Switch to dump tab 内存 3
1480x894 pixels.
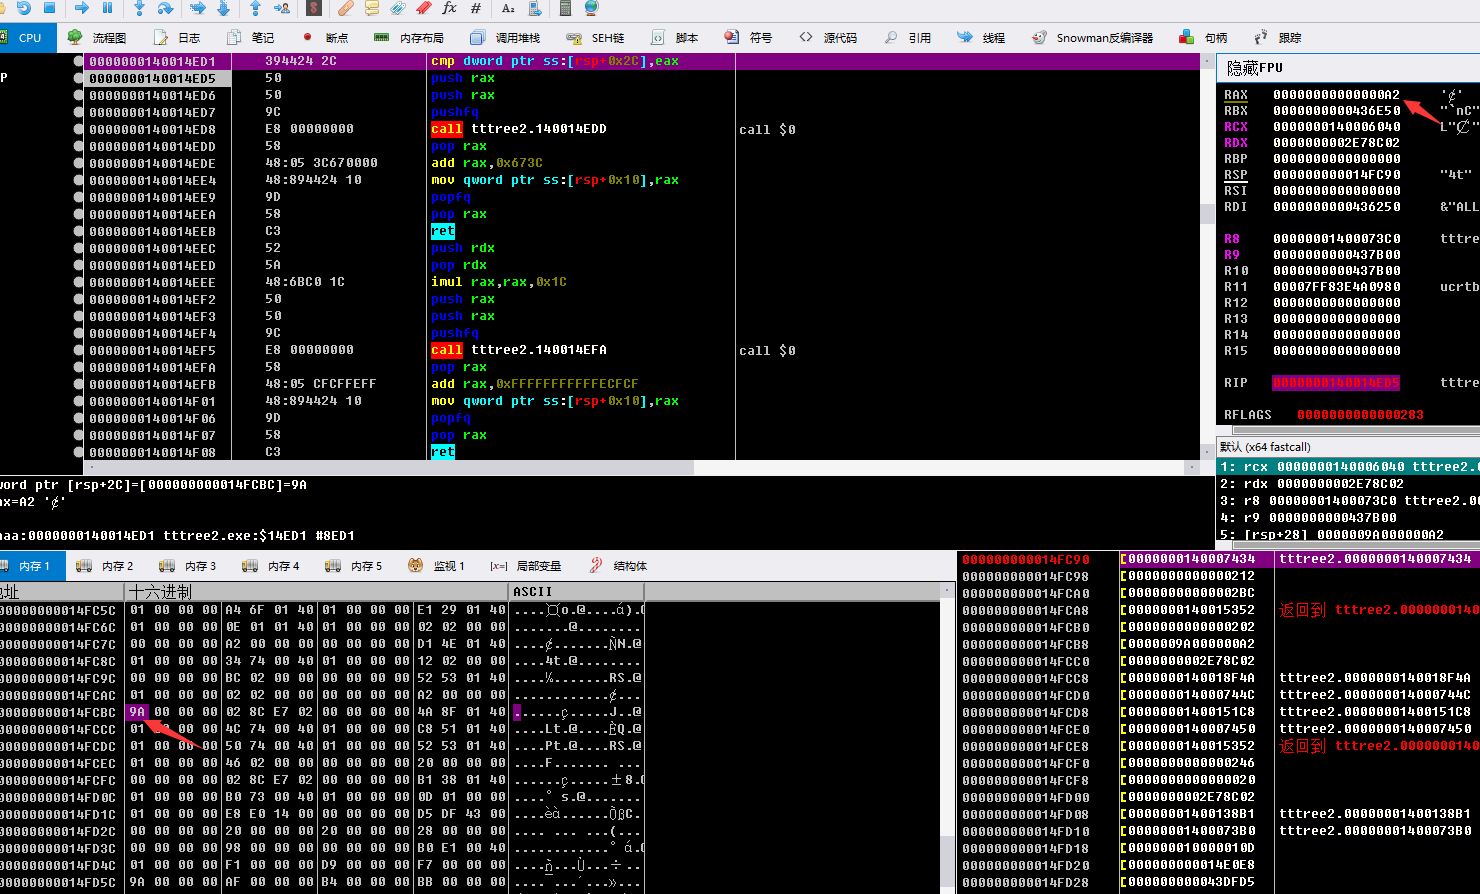pos(189,566)
